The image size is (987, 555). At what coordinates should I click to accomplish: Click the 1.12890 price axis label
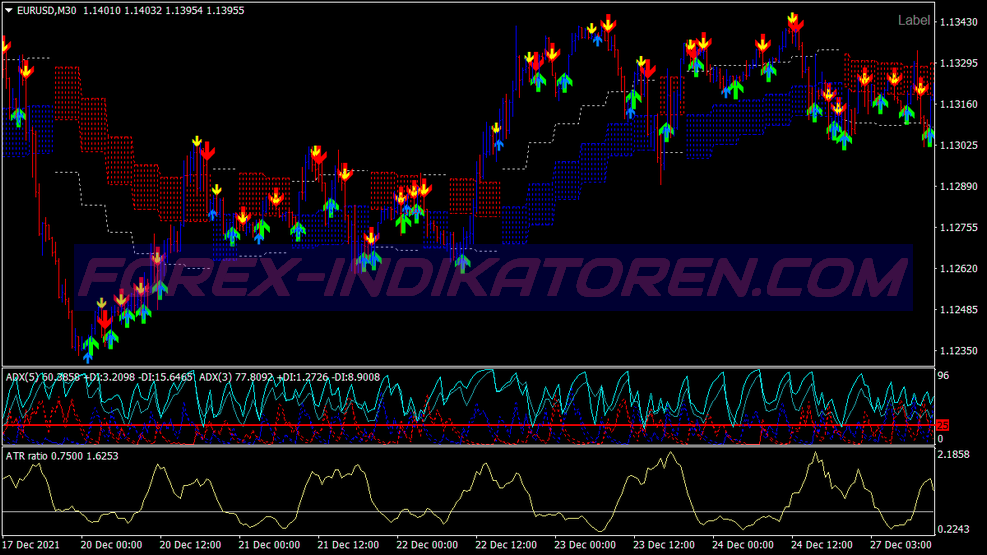pos(958,187)
